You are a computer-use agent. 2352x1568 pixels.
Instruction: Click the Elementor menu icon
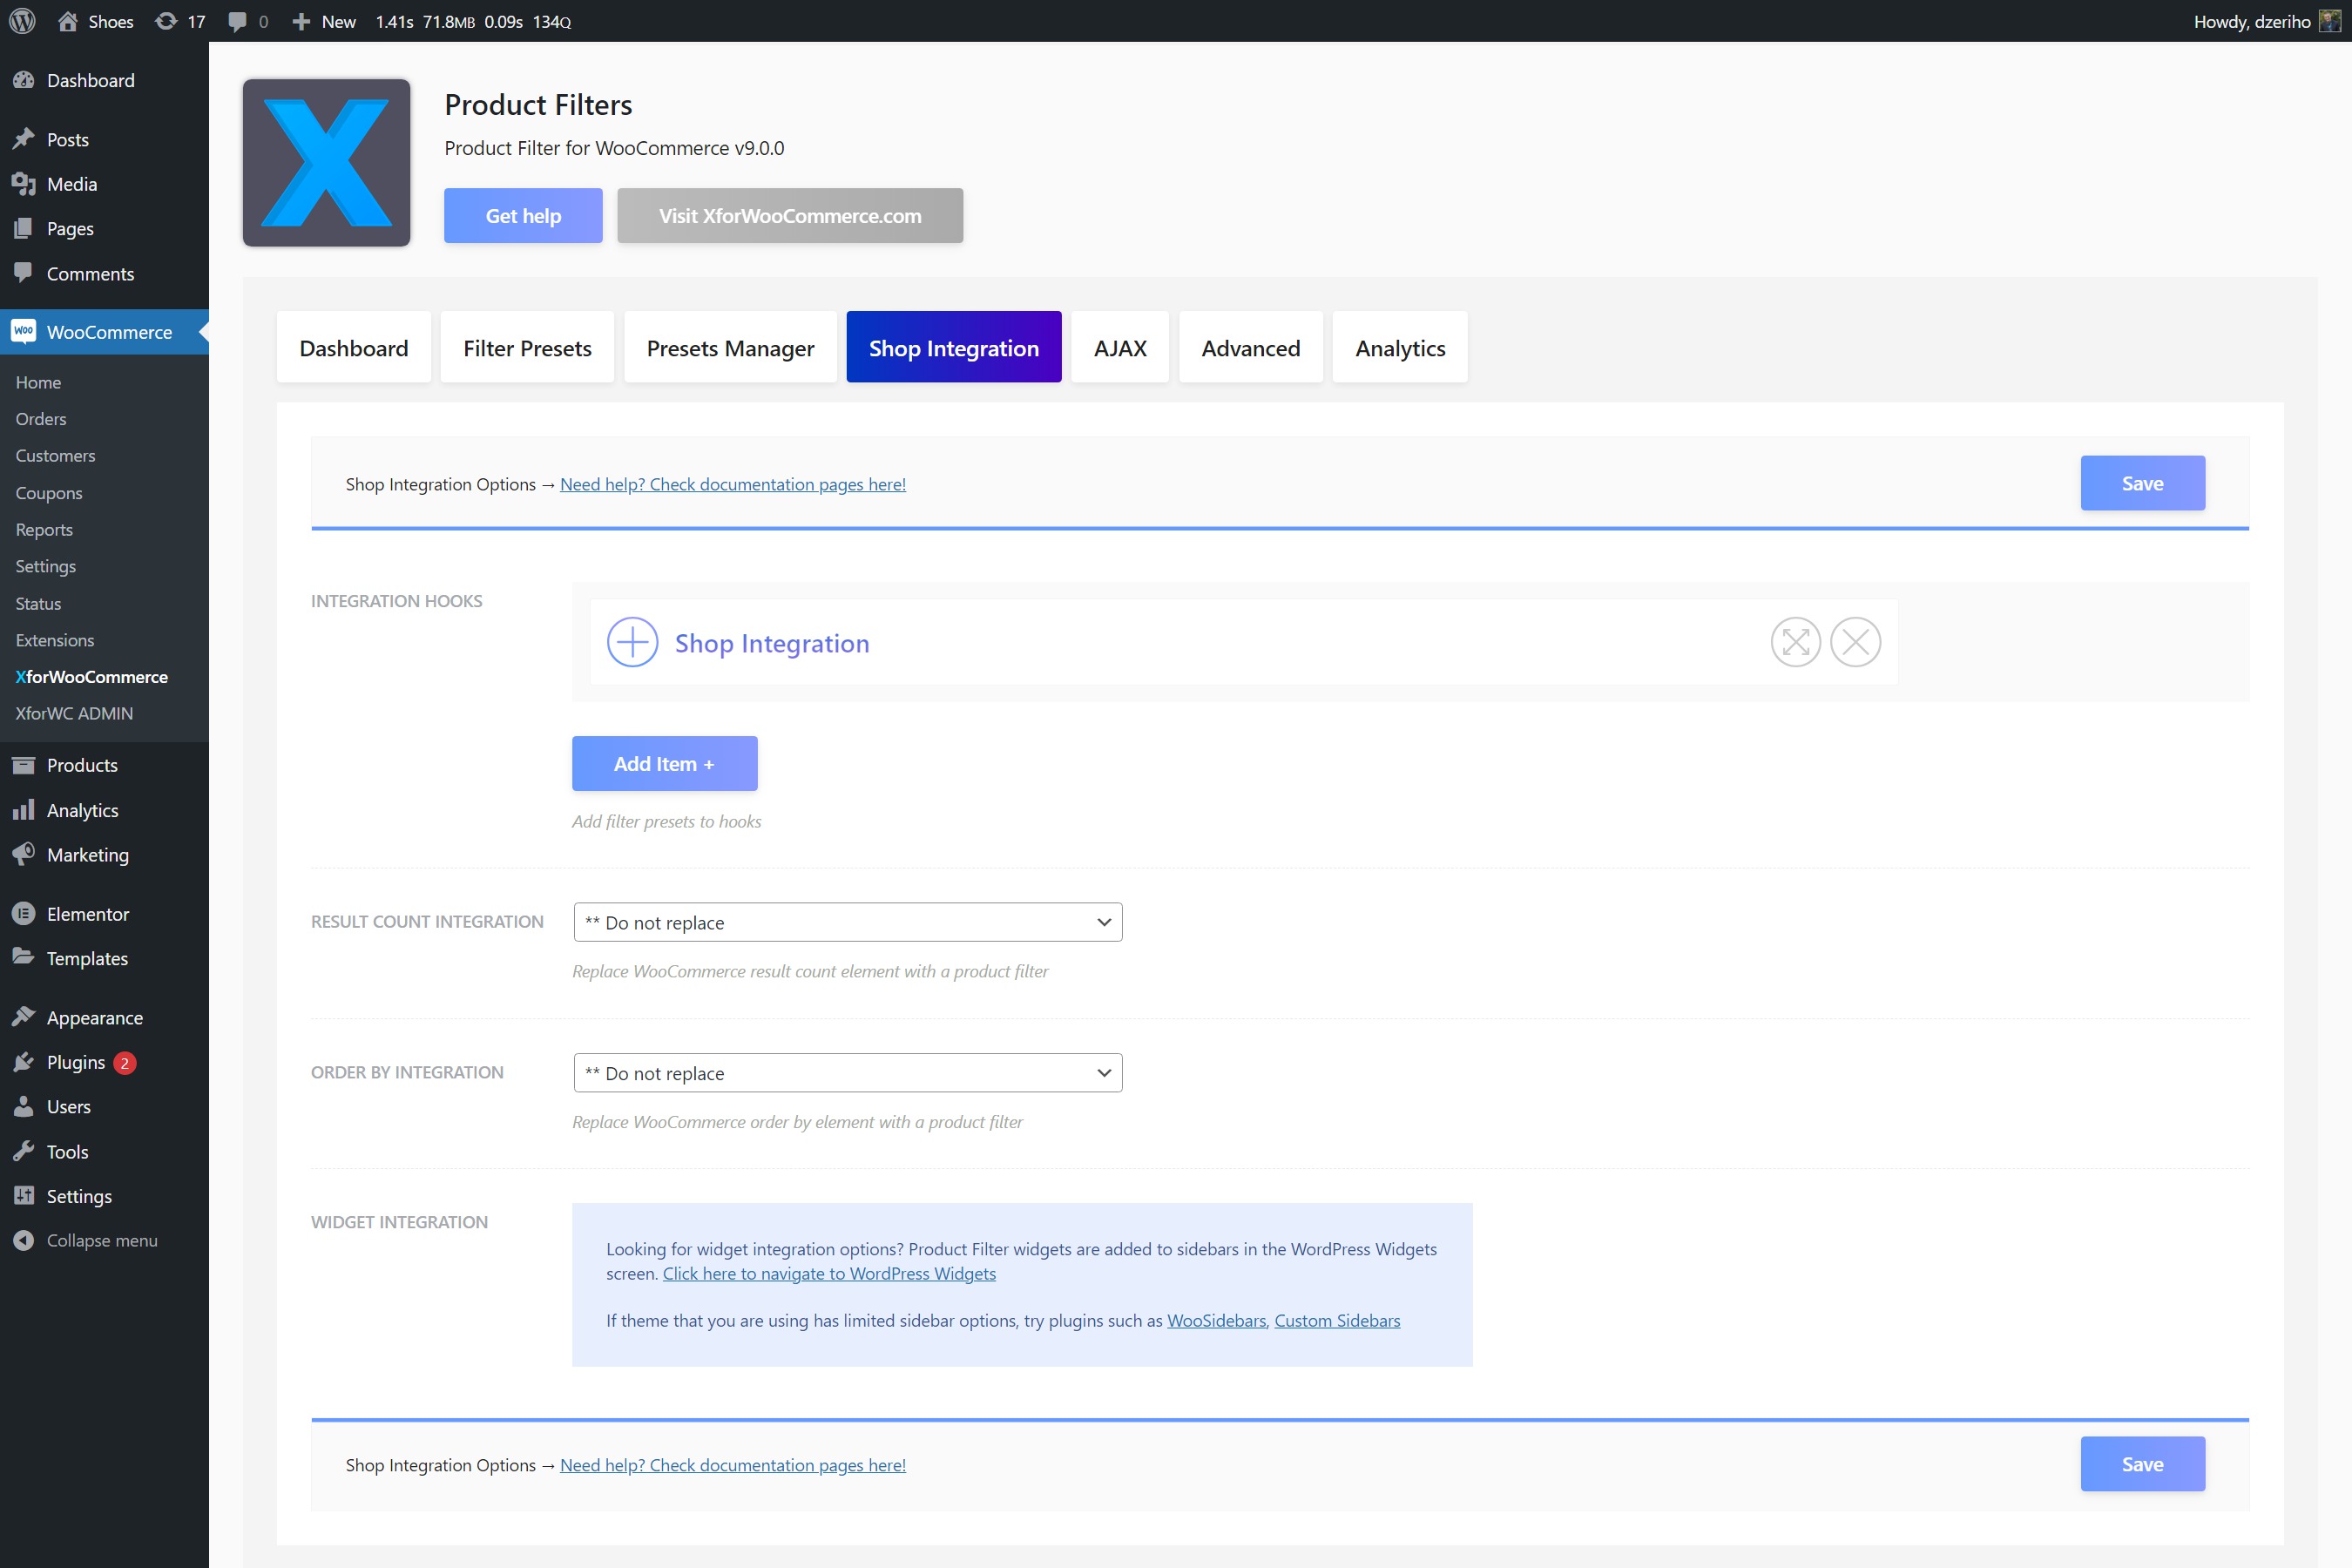coord(24,912)
